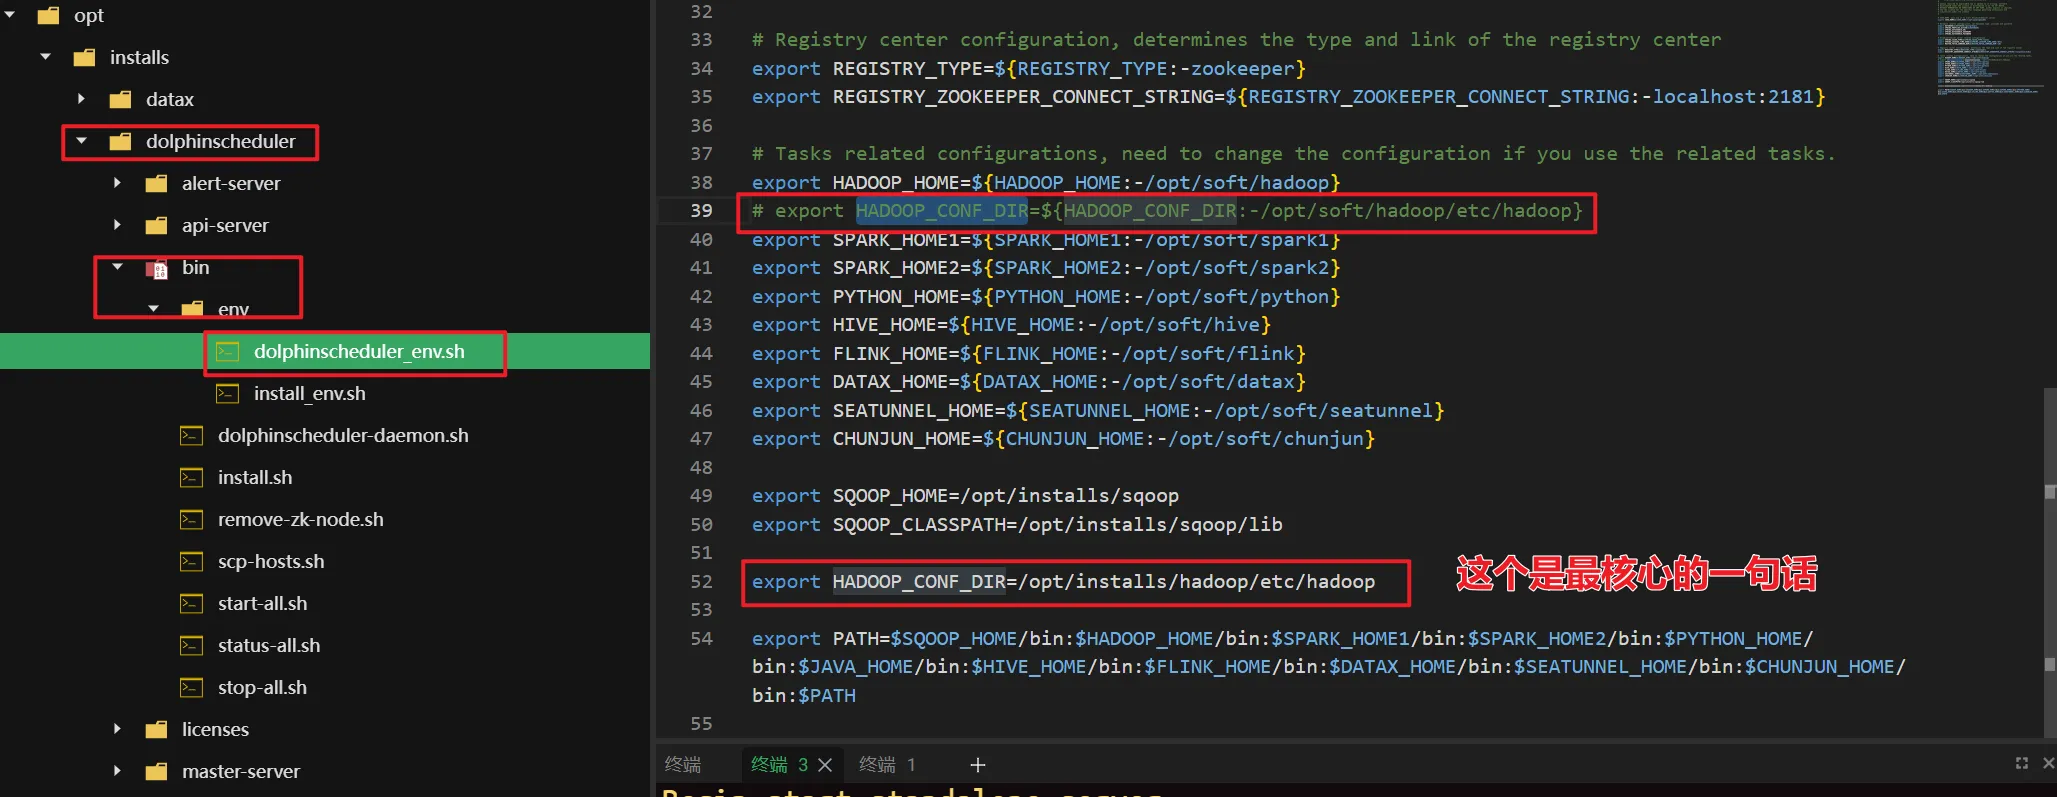Open status-all.sh file
The image size is (2057, 797).
click(269, 645)
